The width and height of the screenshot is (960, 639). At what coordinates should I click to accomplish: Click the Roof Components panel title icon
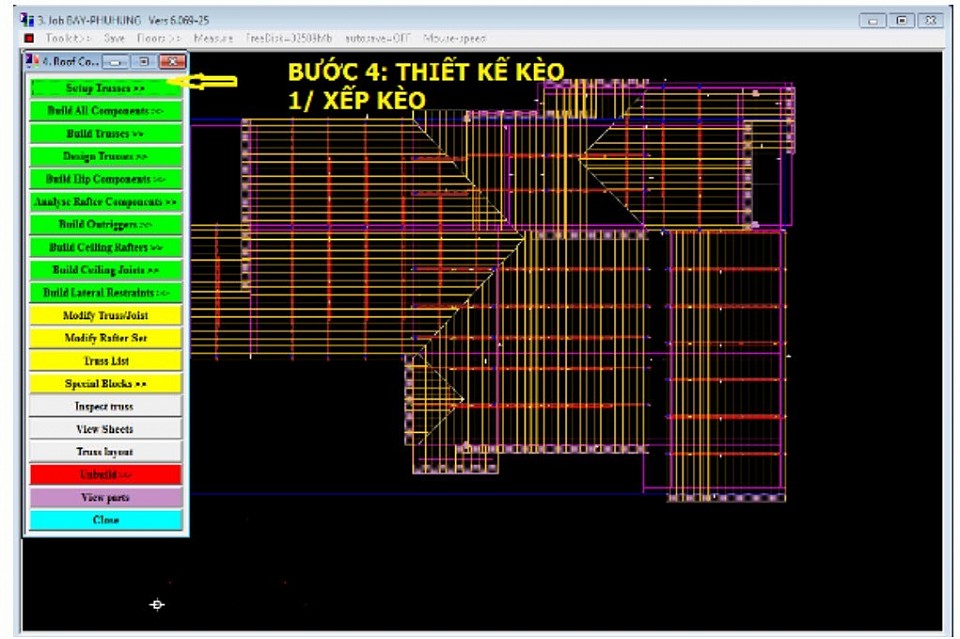click(32, 62)
